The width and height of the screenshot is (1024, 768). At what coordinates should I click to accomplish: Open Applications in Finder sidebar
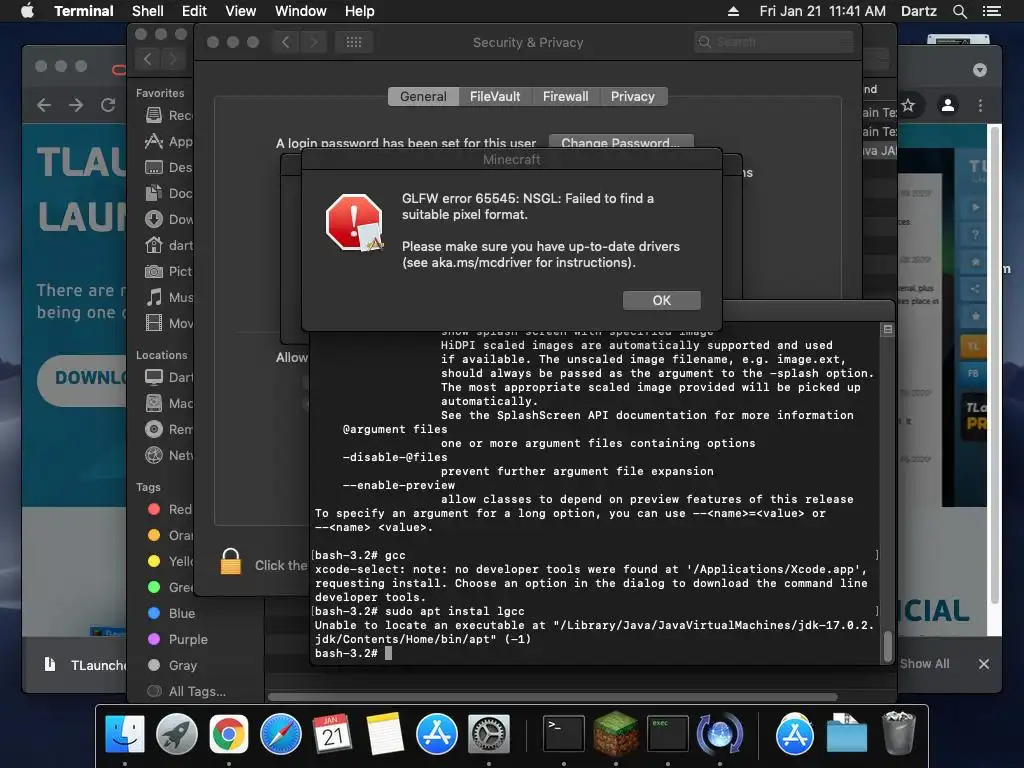169,141
